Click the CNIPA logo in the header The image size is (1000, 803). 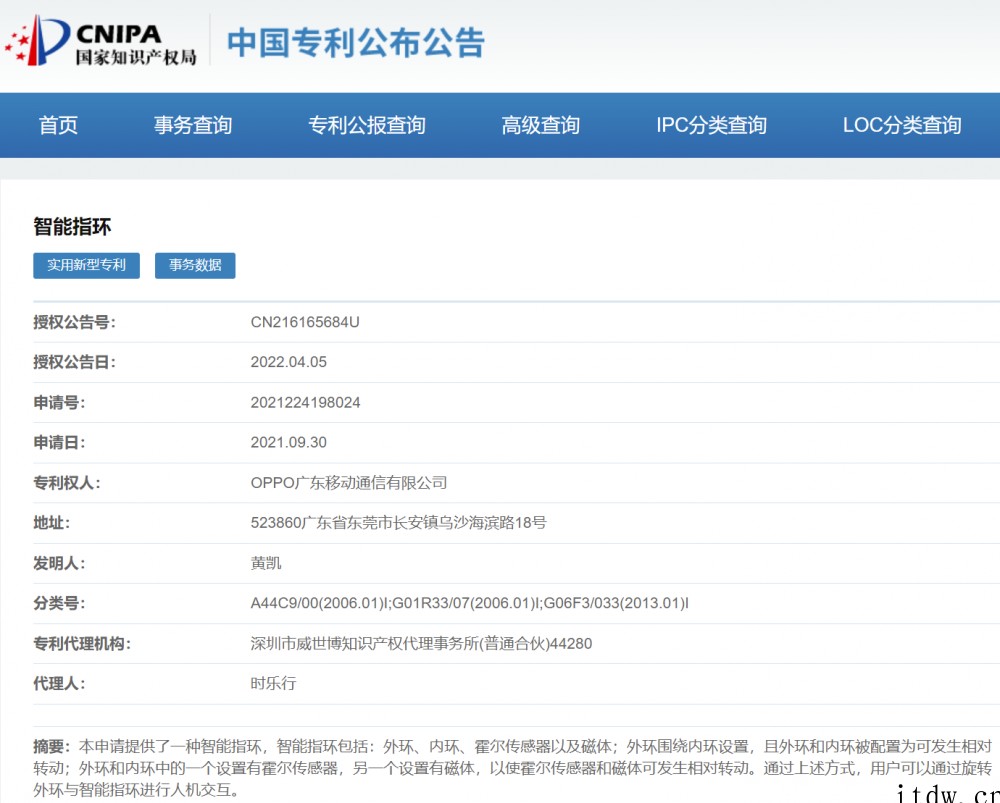(100, 42)
